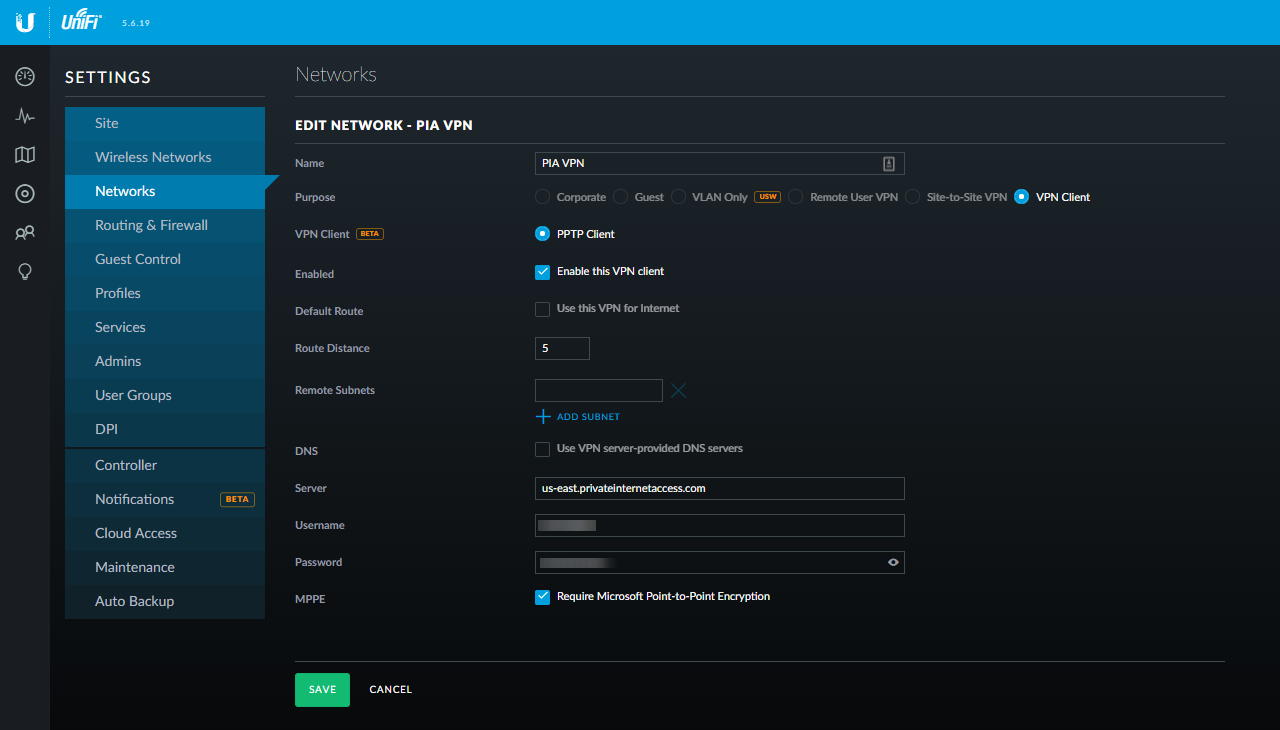Click the MPPE field label
Viewport: 1280px width, 730px height.
[x=310, y=600]
